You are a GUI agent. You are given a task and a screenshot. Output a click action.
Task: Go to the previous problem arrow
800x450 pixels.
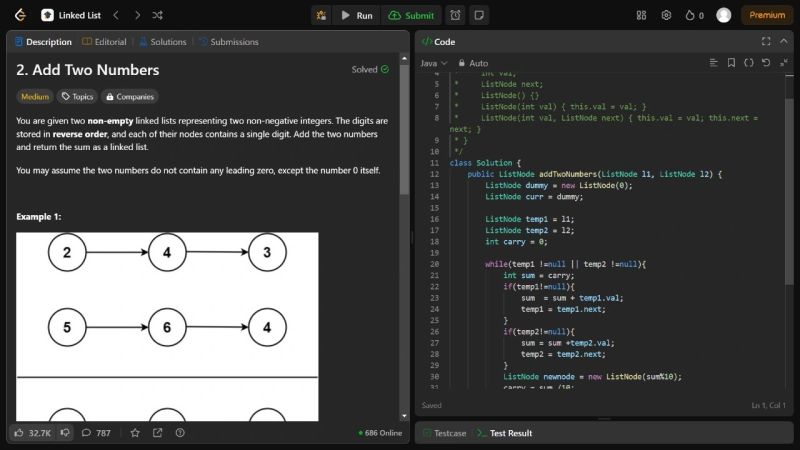click(x=116, y=15)
